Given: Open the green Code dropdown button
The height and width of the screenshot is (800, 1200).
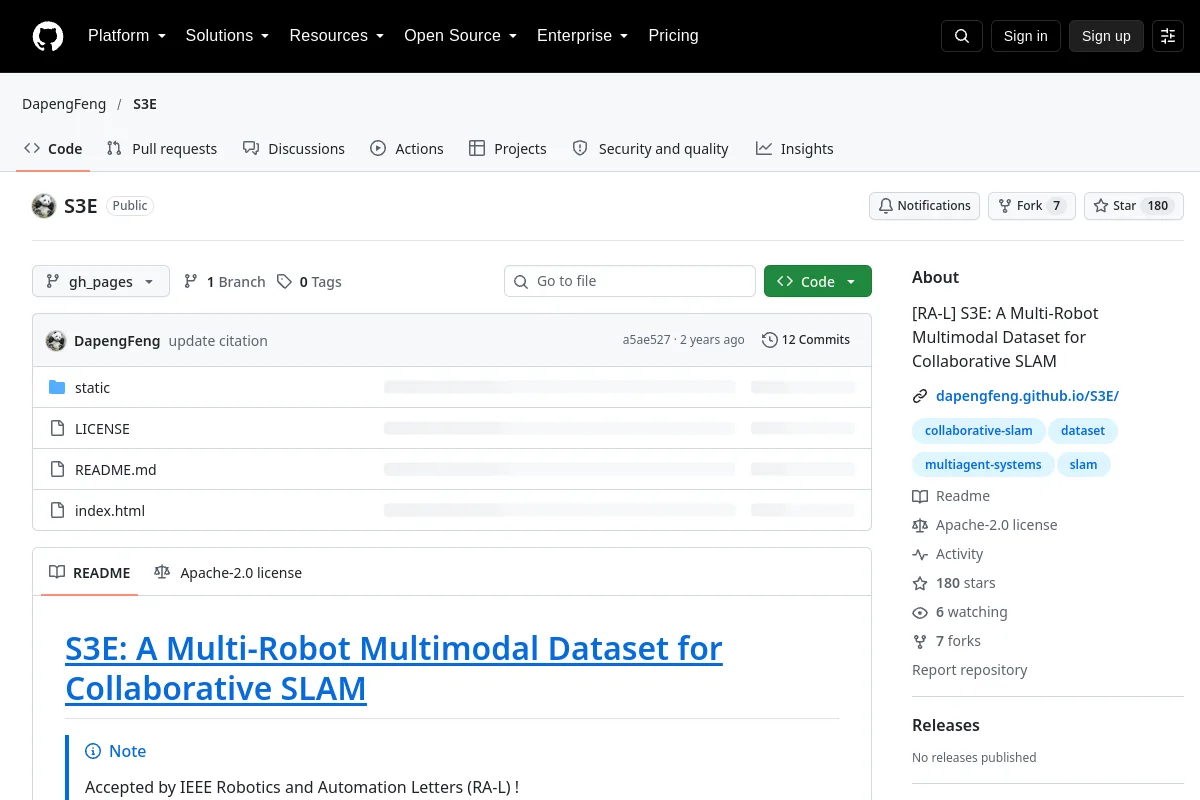Looking at the screenshot, I should 818,282.
